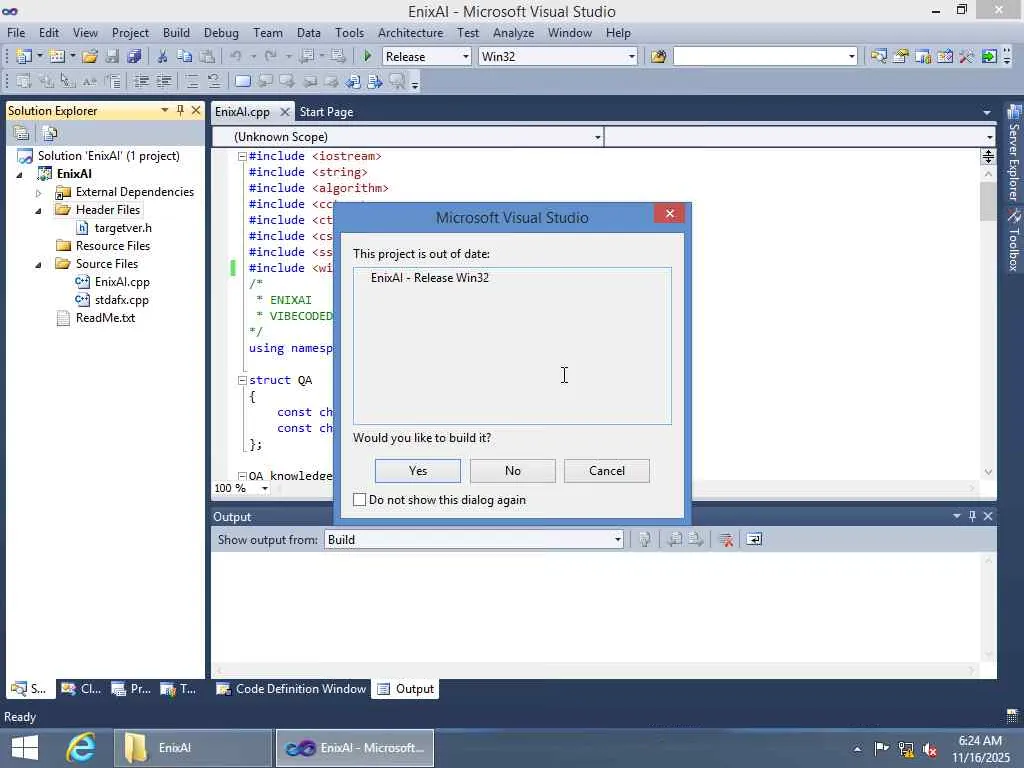Viewport: 1024px width, 768px height.
Task: Open the EnixAI folder taskbar item
Action: click(x=193, y=748)
